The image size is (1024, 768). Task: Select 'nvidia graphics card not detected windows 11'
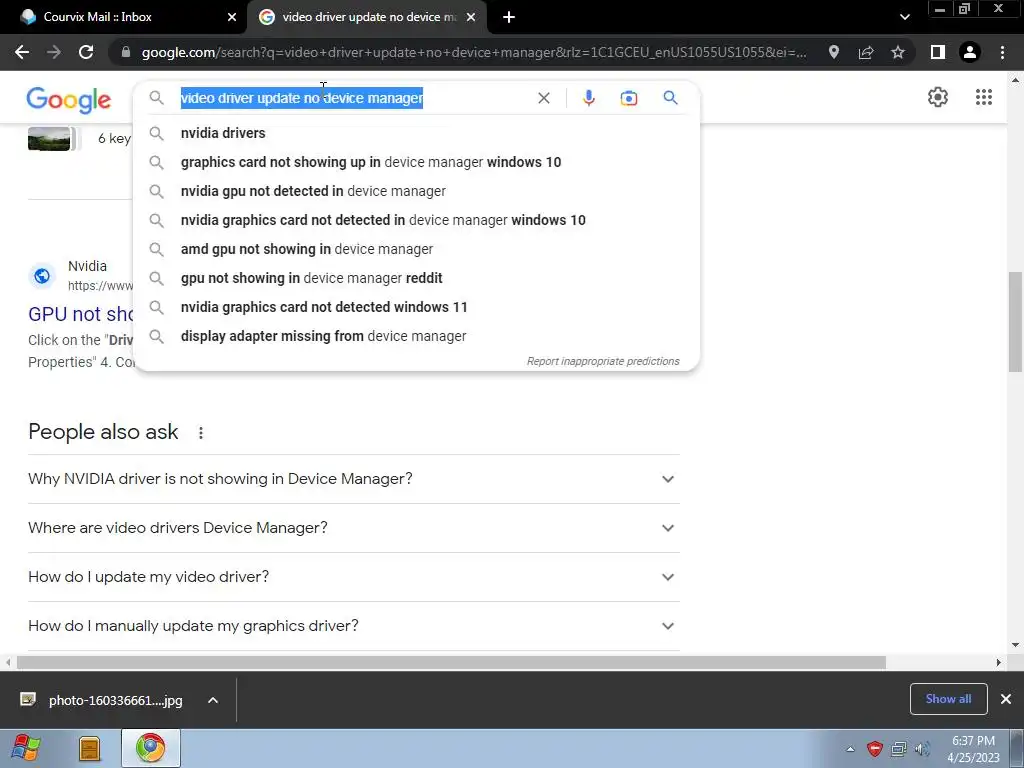point(417,307)
